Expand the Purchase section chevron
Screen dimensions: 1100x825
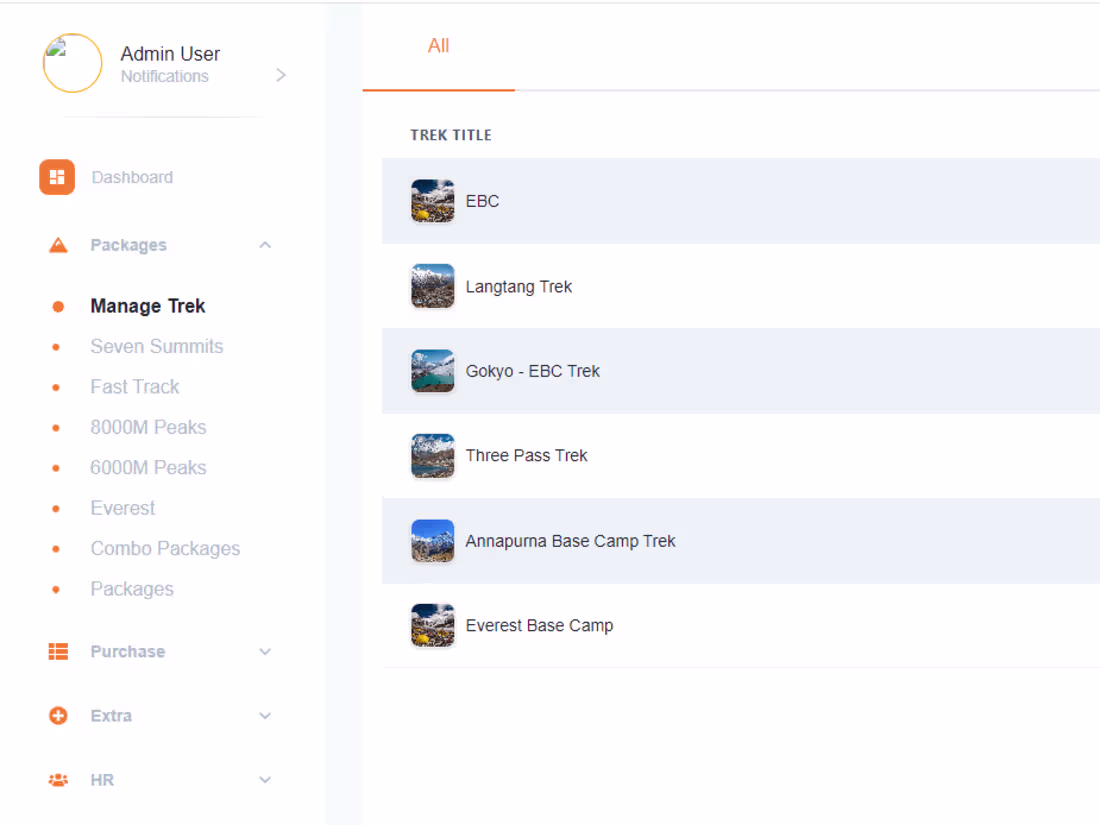(x=265, y=652)
